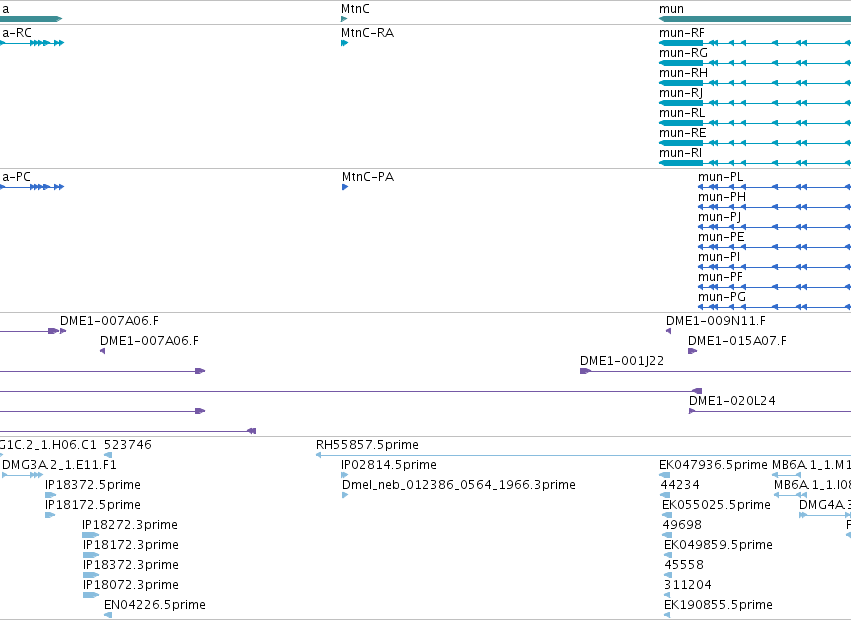Image resolution: width=851 pixels, height=620 pixels.
Task: Click the IP18272.3prime EST
Action: click(91, 535)
